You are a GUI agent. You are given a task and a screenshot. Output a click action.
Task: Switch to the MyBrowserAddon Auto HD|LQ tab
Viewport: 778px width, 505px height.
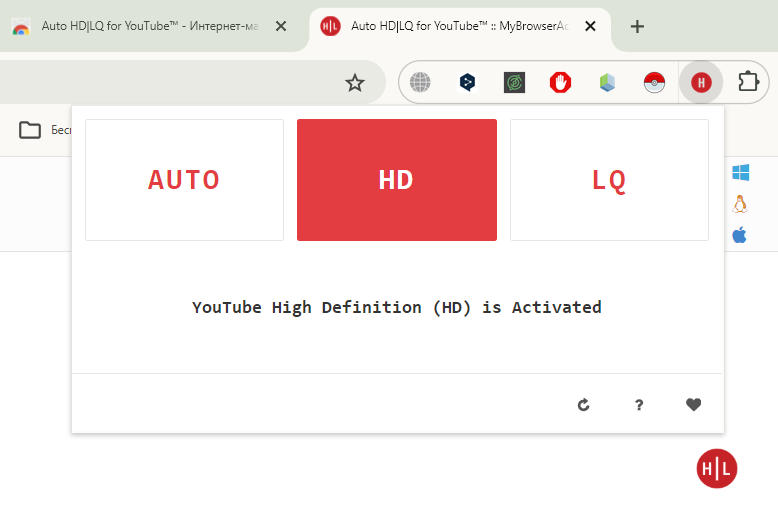click(450, 26)
